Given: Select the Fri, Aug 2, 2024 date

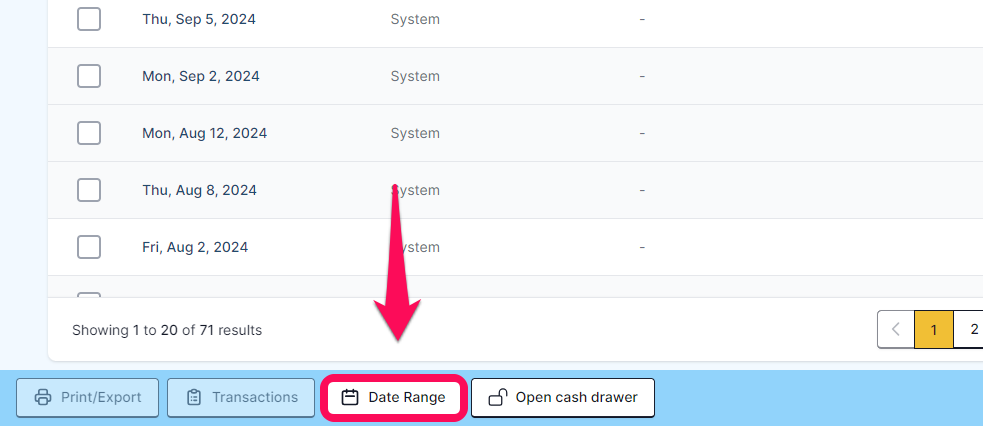Looking at the screenshot, I should (x=195, y=247).
